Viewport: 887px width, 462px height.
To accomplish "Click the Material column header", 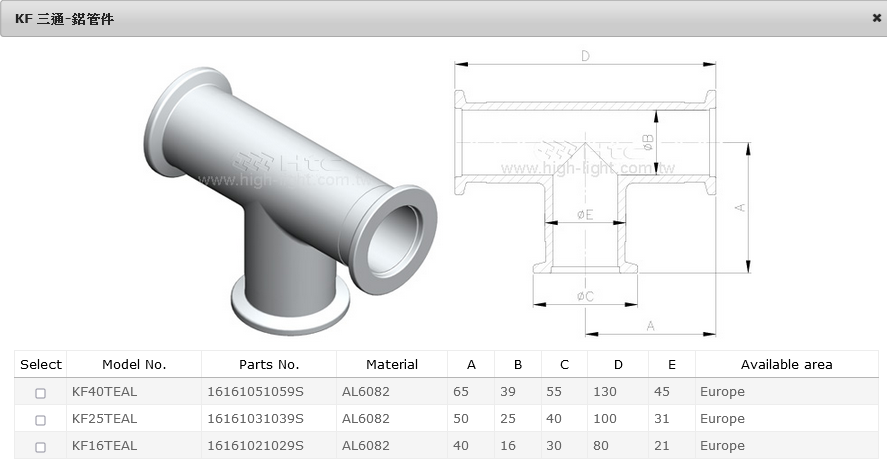I will coord(392,364).
